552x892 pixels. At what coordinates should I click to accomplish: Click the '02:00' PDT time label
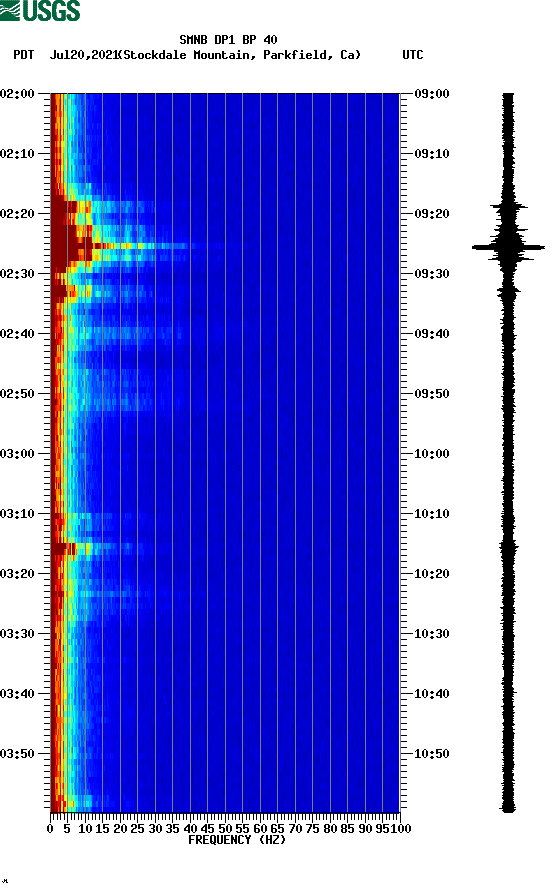point(17,94)
